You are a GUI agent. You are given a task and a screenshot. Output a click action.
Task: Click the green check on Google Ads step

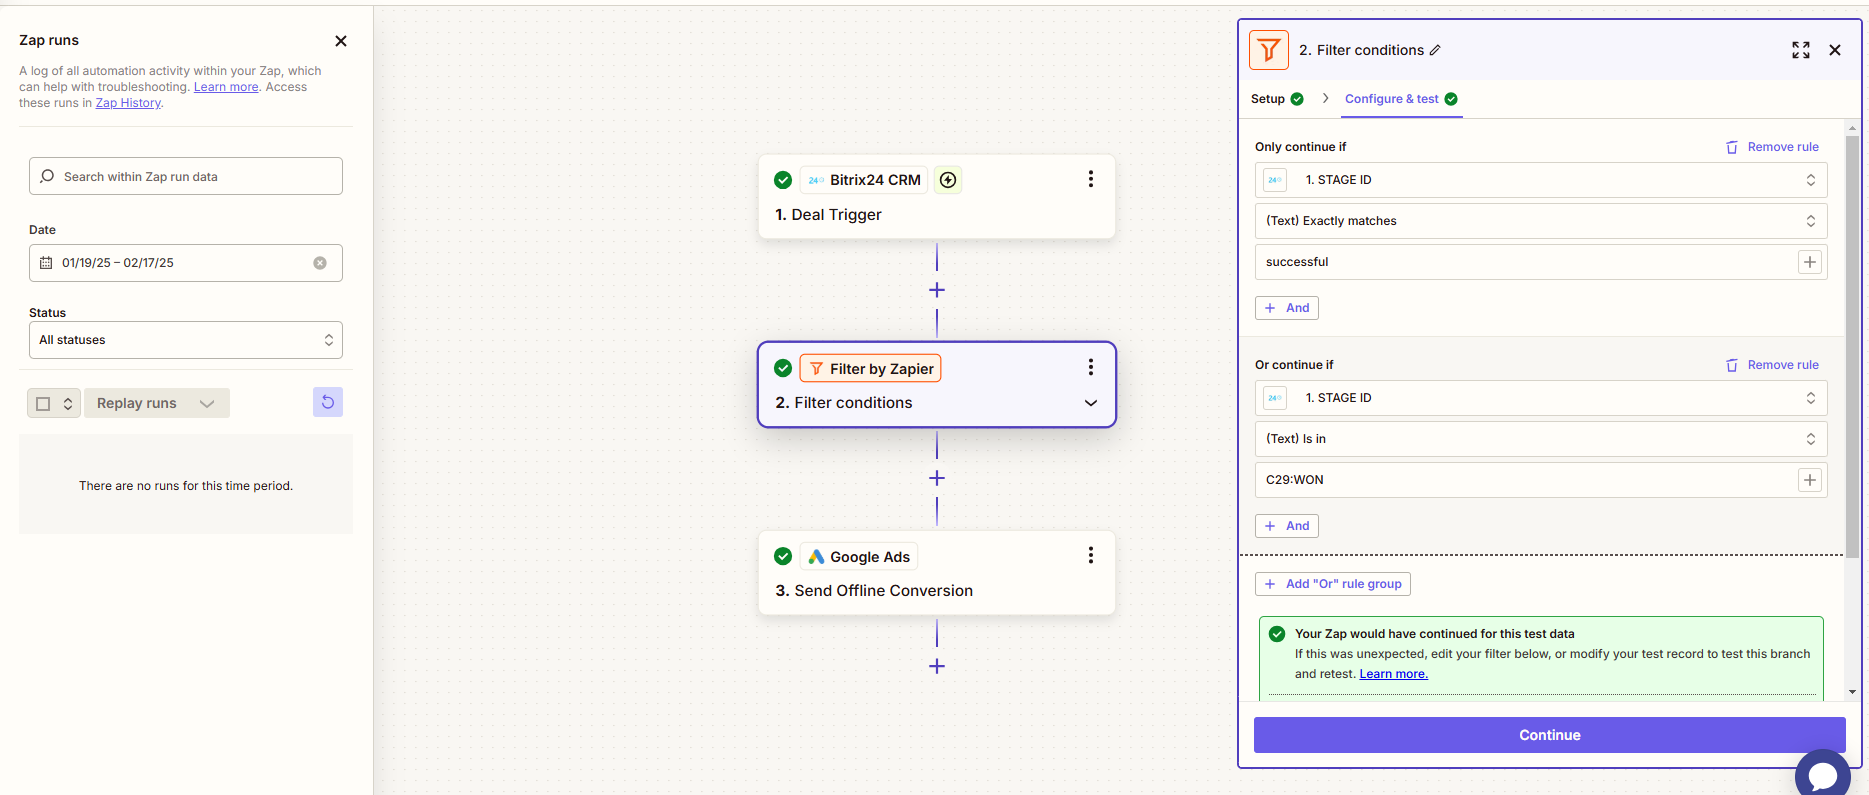coord(783,556)
